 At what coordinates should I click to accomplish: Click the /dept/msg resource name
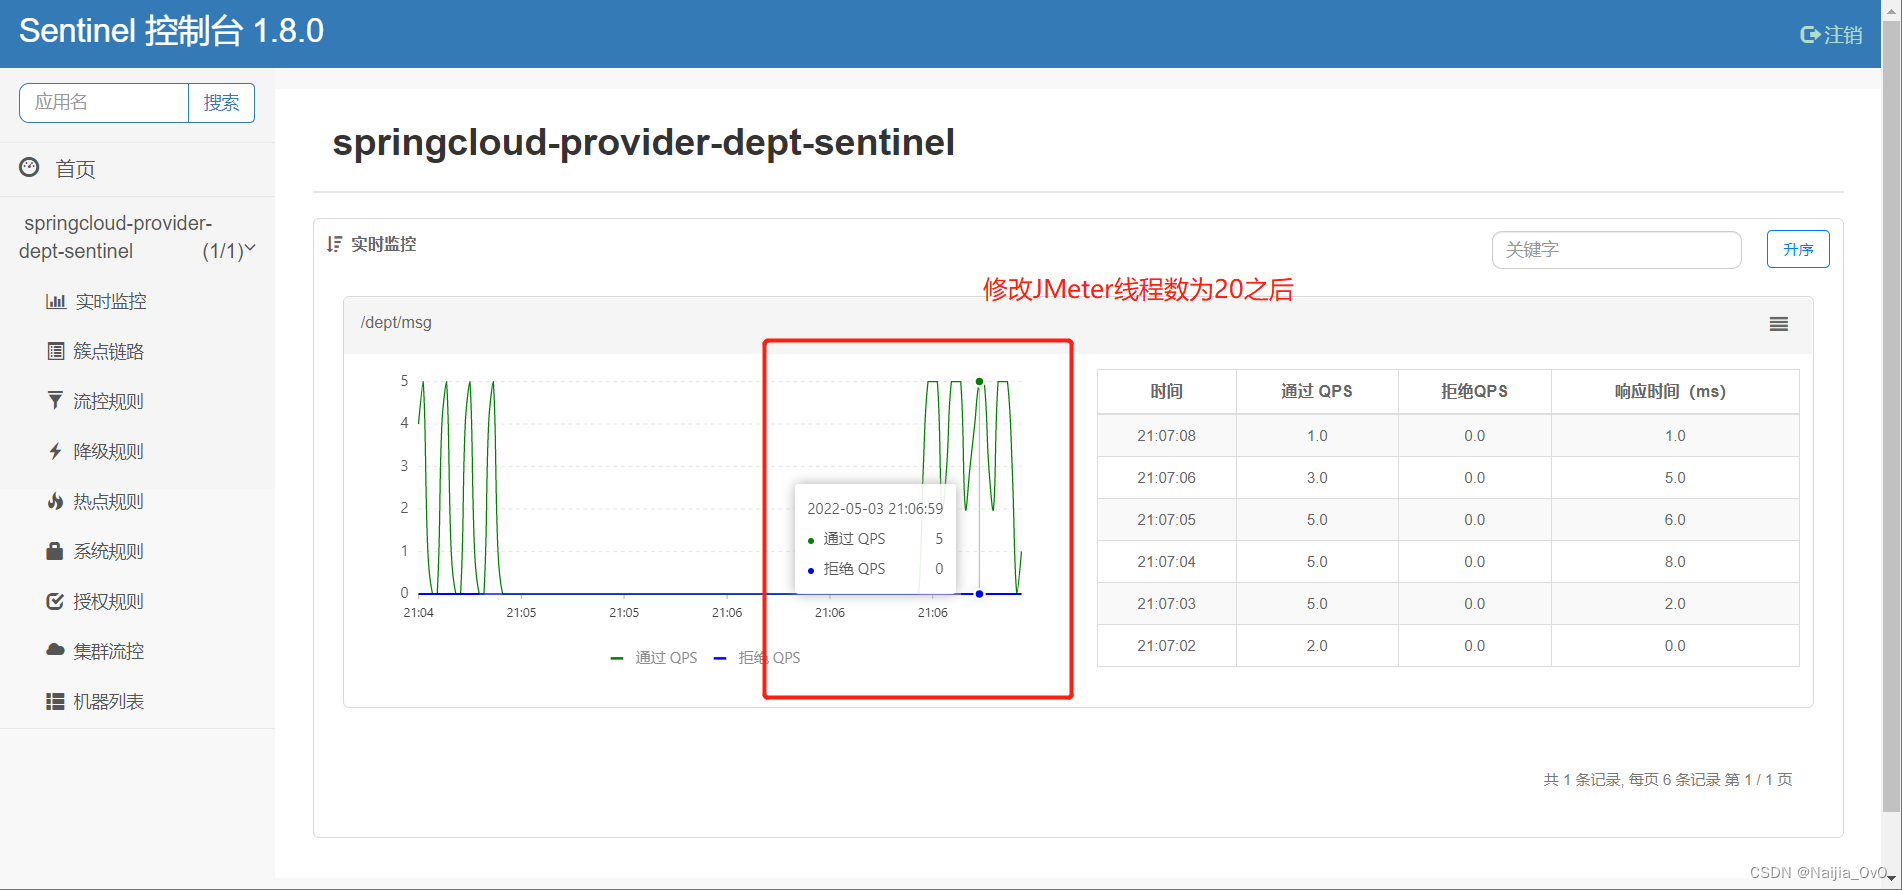point(396,322)
